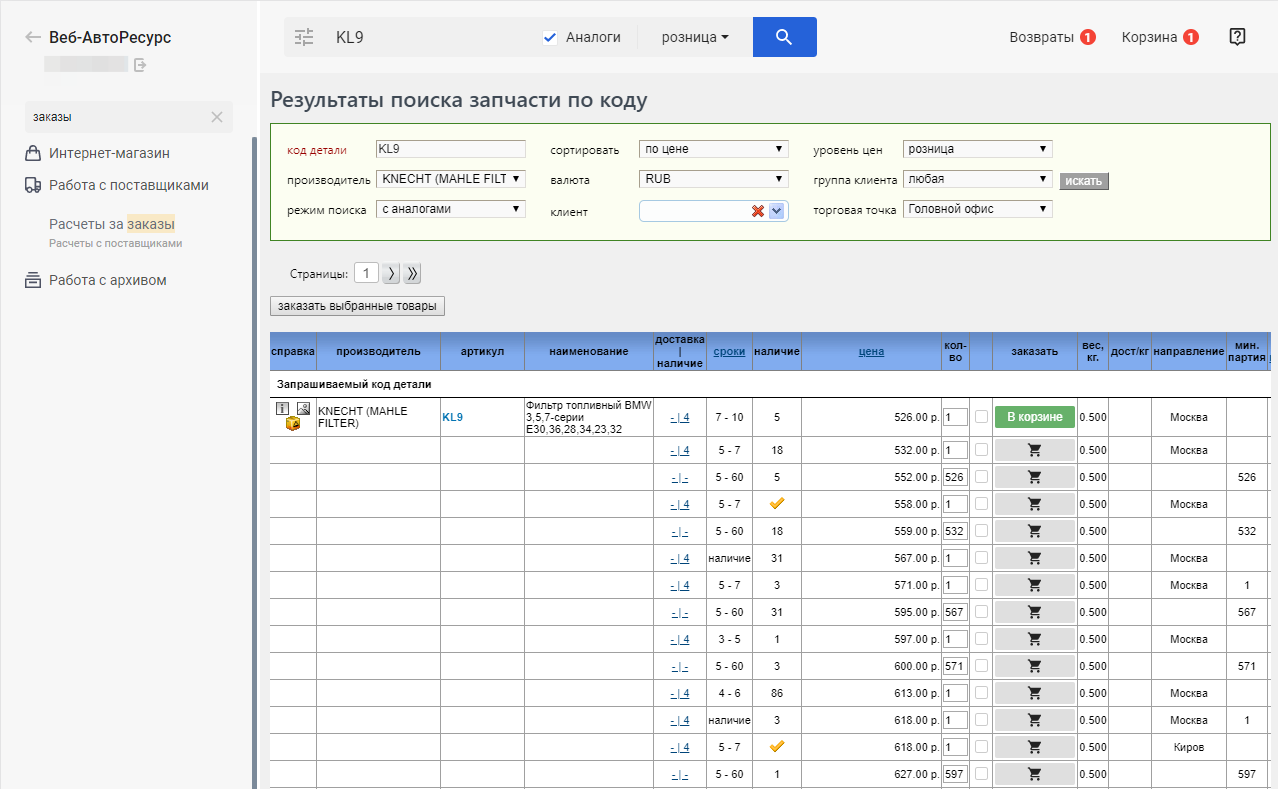Open the розница dropdown in top search bar
The height and width of the screenshot is (789, 1278).
coord(695,38)
